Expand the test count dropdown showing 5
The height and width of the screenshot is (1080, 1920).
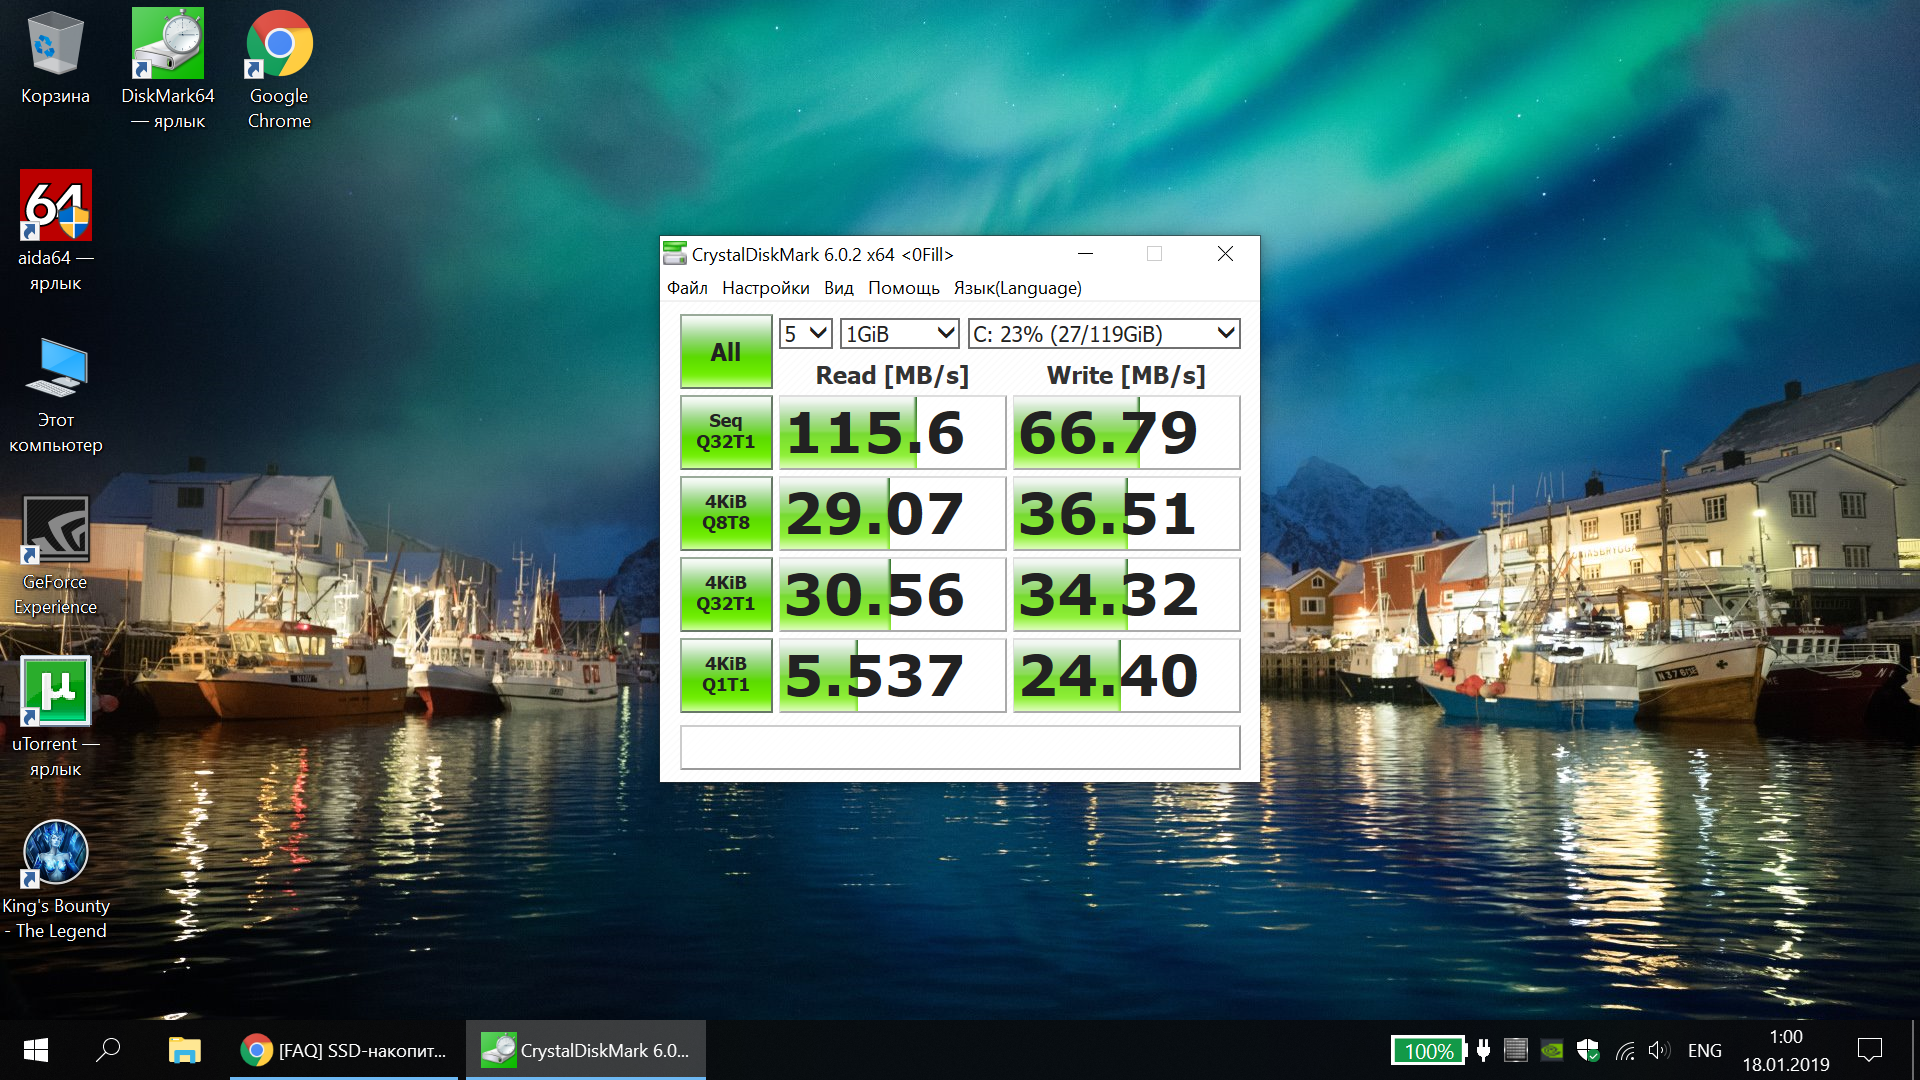pyautogui.click(x=805, y=334)
